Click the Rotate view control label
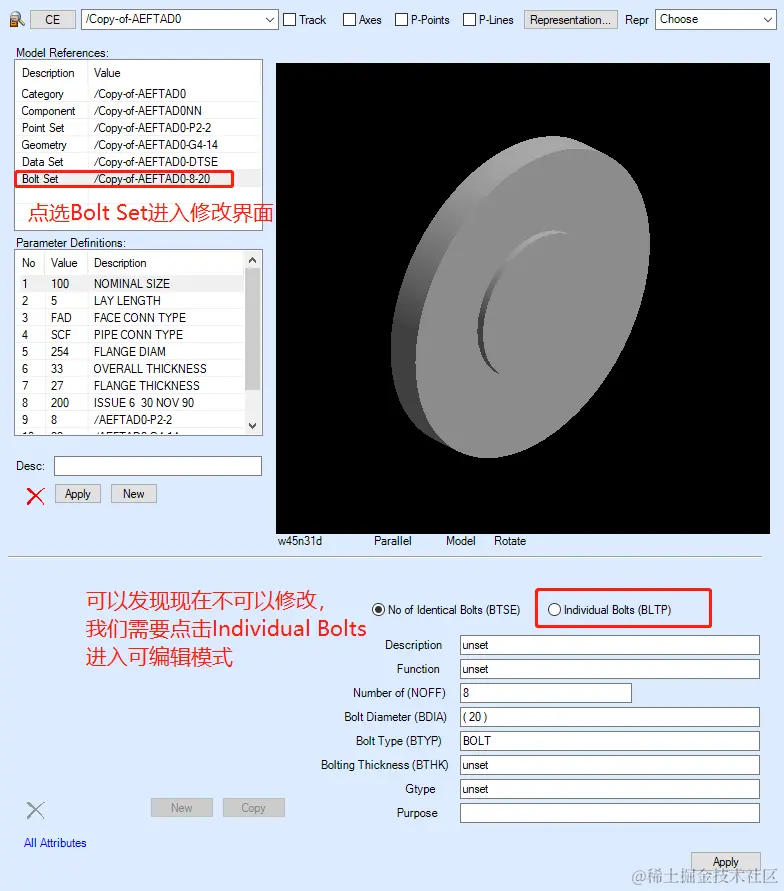 click(x=510, y=541)
